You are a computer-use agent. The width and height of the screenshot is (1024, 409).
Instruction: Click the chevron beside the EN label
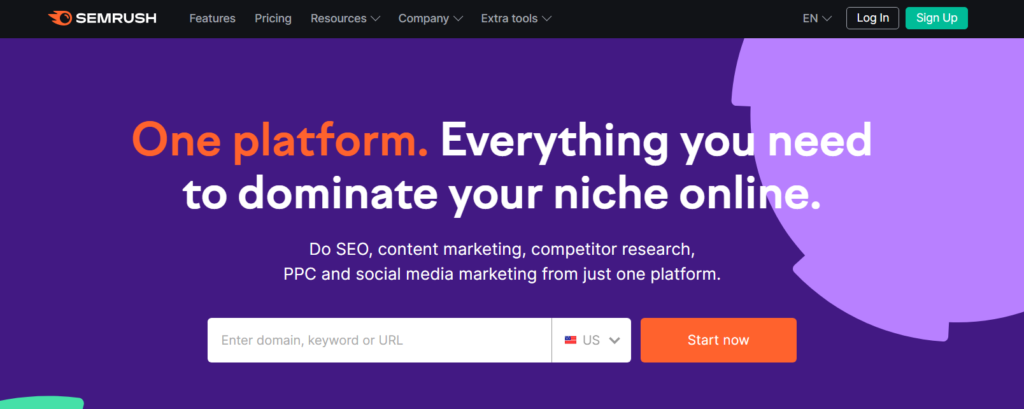[827, 19]
